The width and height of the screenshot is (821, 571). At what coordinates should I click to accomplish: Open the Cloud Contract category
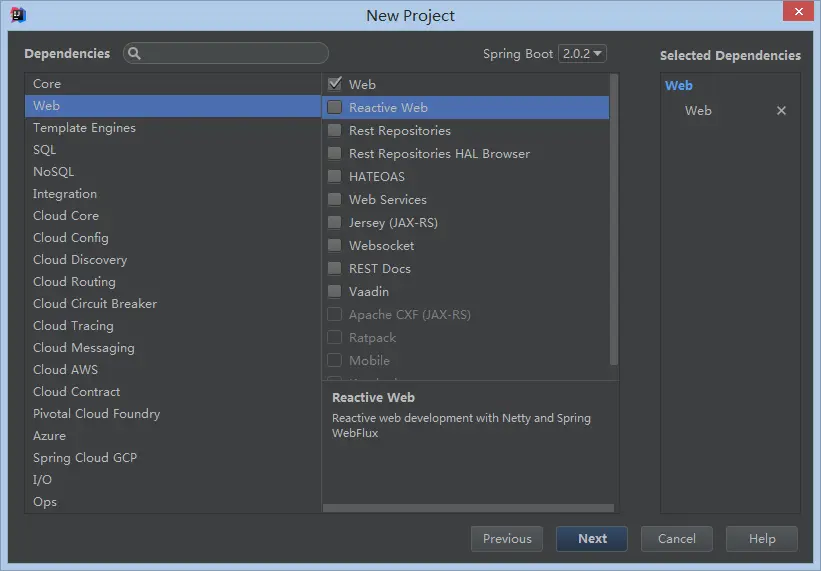173,391
